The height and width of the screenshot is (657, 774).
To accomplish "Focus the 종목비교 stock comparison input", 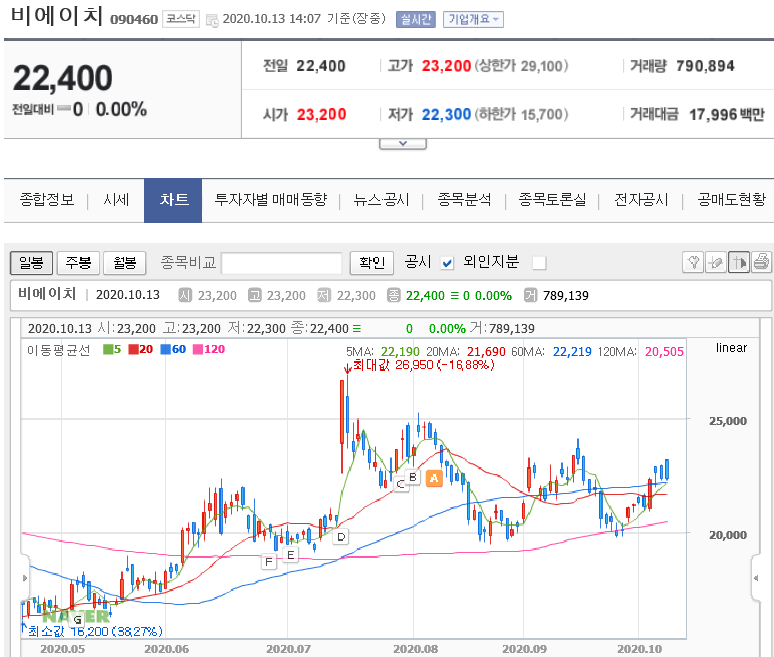I will point(281,263).
